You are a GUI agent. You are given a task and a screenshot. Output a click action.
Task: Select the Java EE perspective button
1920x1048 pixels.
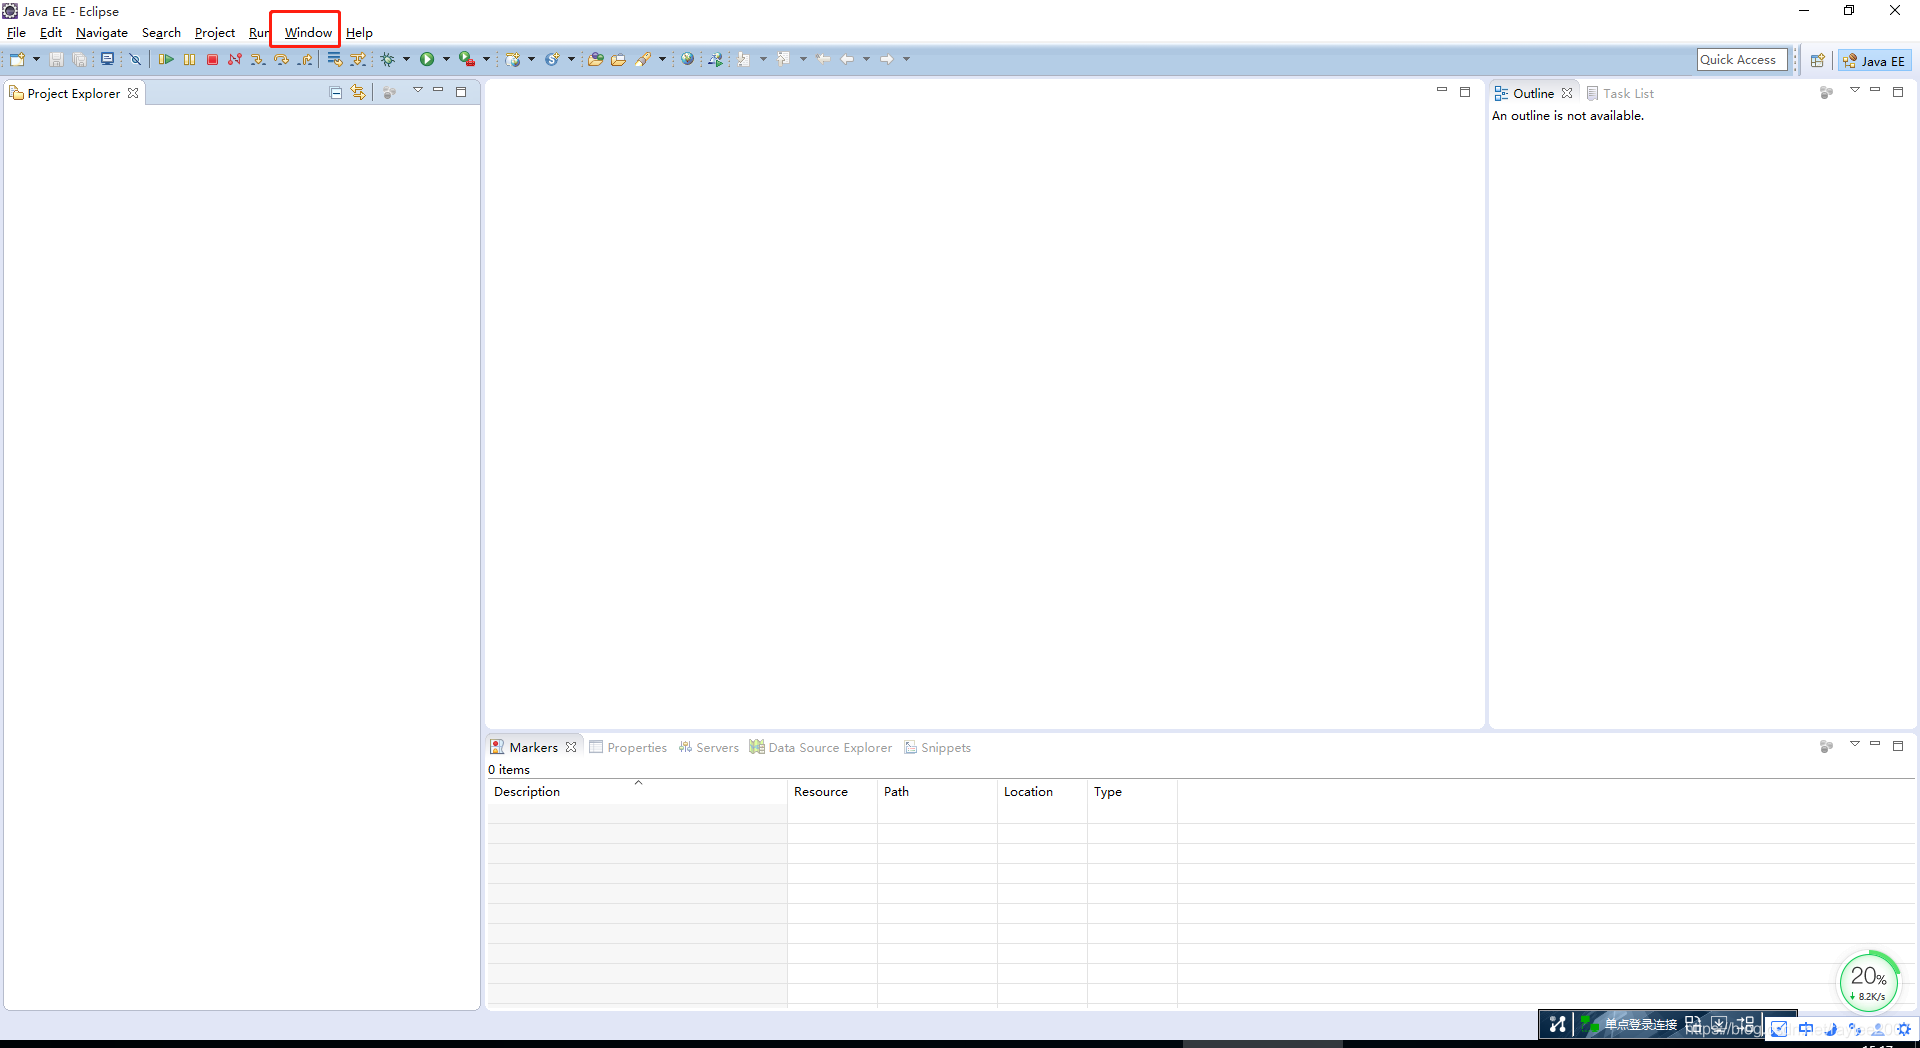pos(1874,61)
